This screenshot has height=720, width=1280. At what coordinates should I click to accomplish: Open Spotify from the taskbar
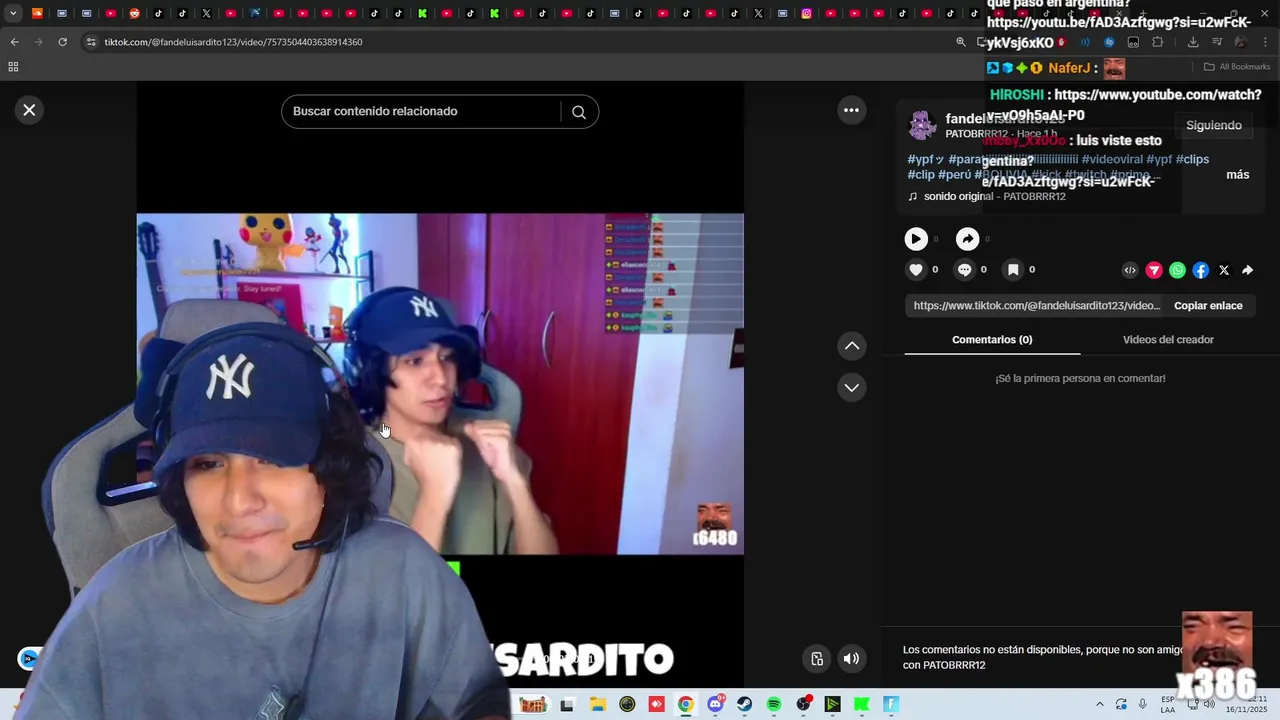coord(774,704)
